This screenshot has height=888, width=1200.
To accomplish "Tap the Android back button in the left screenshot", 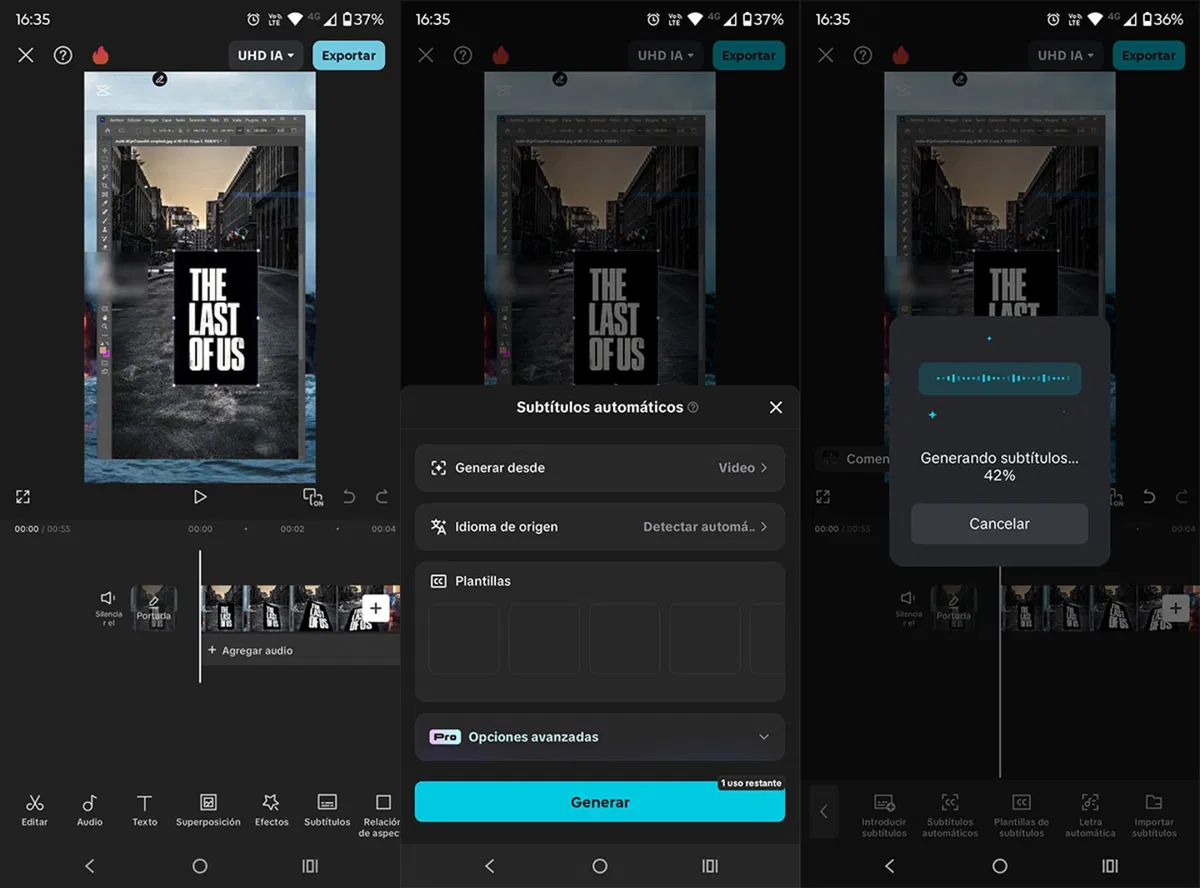I will pyautogui.click(x=89, y=866).
